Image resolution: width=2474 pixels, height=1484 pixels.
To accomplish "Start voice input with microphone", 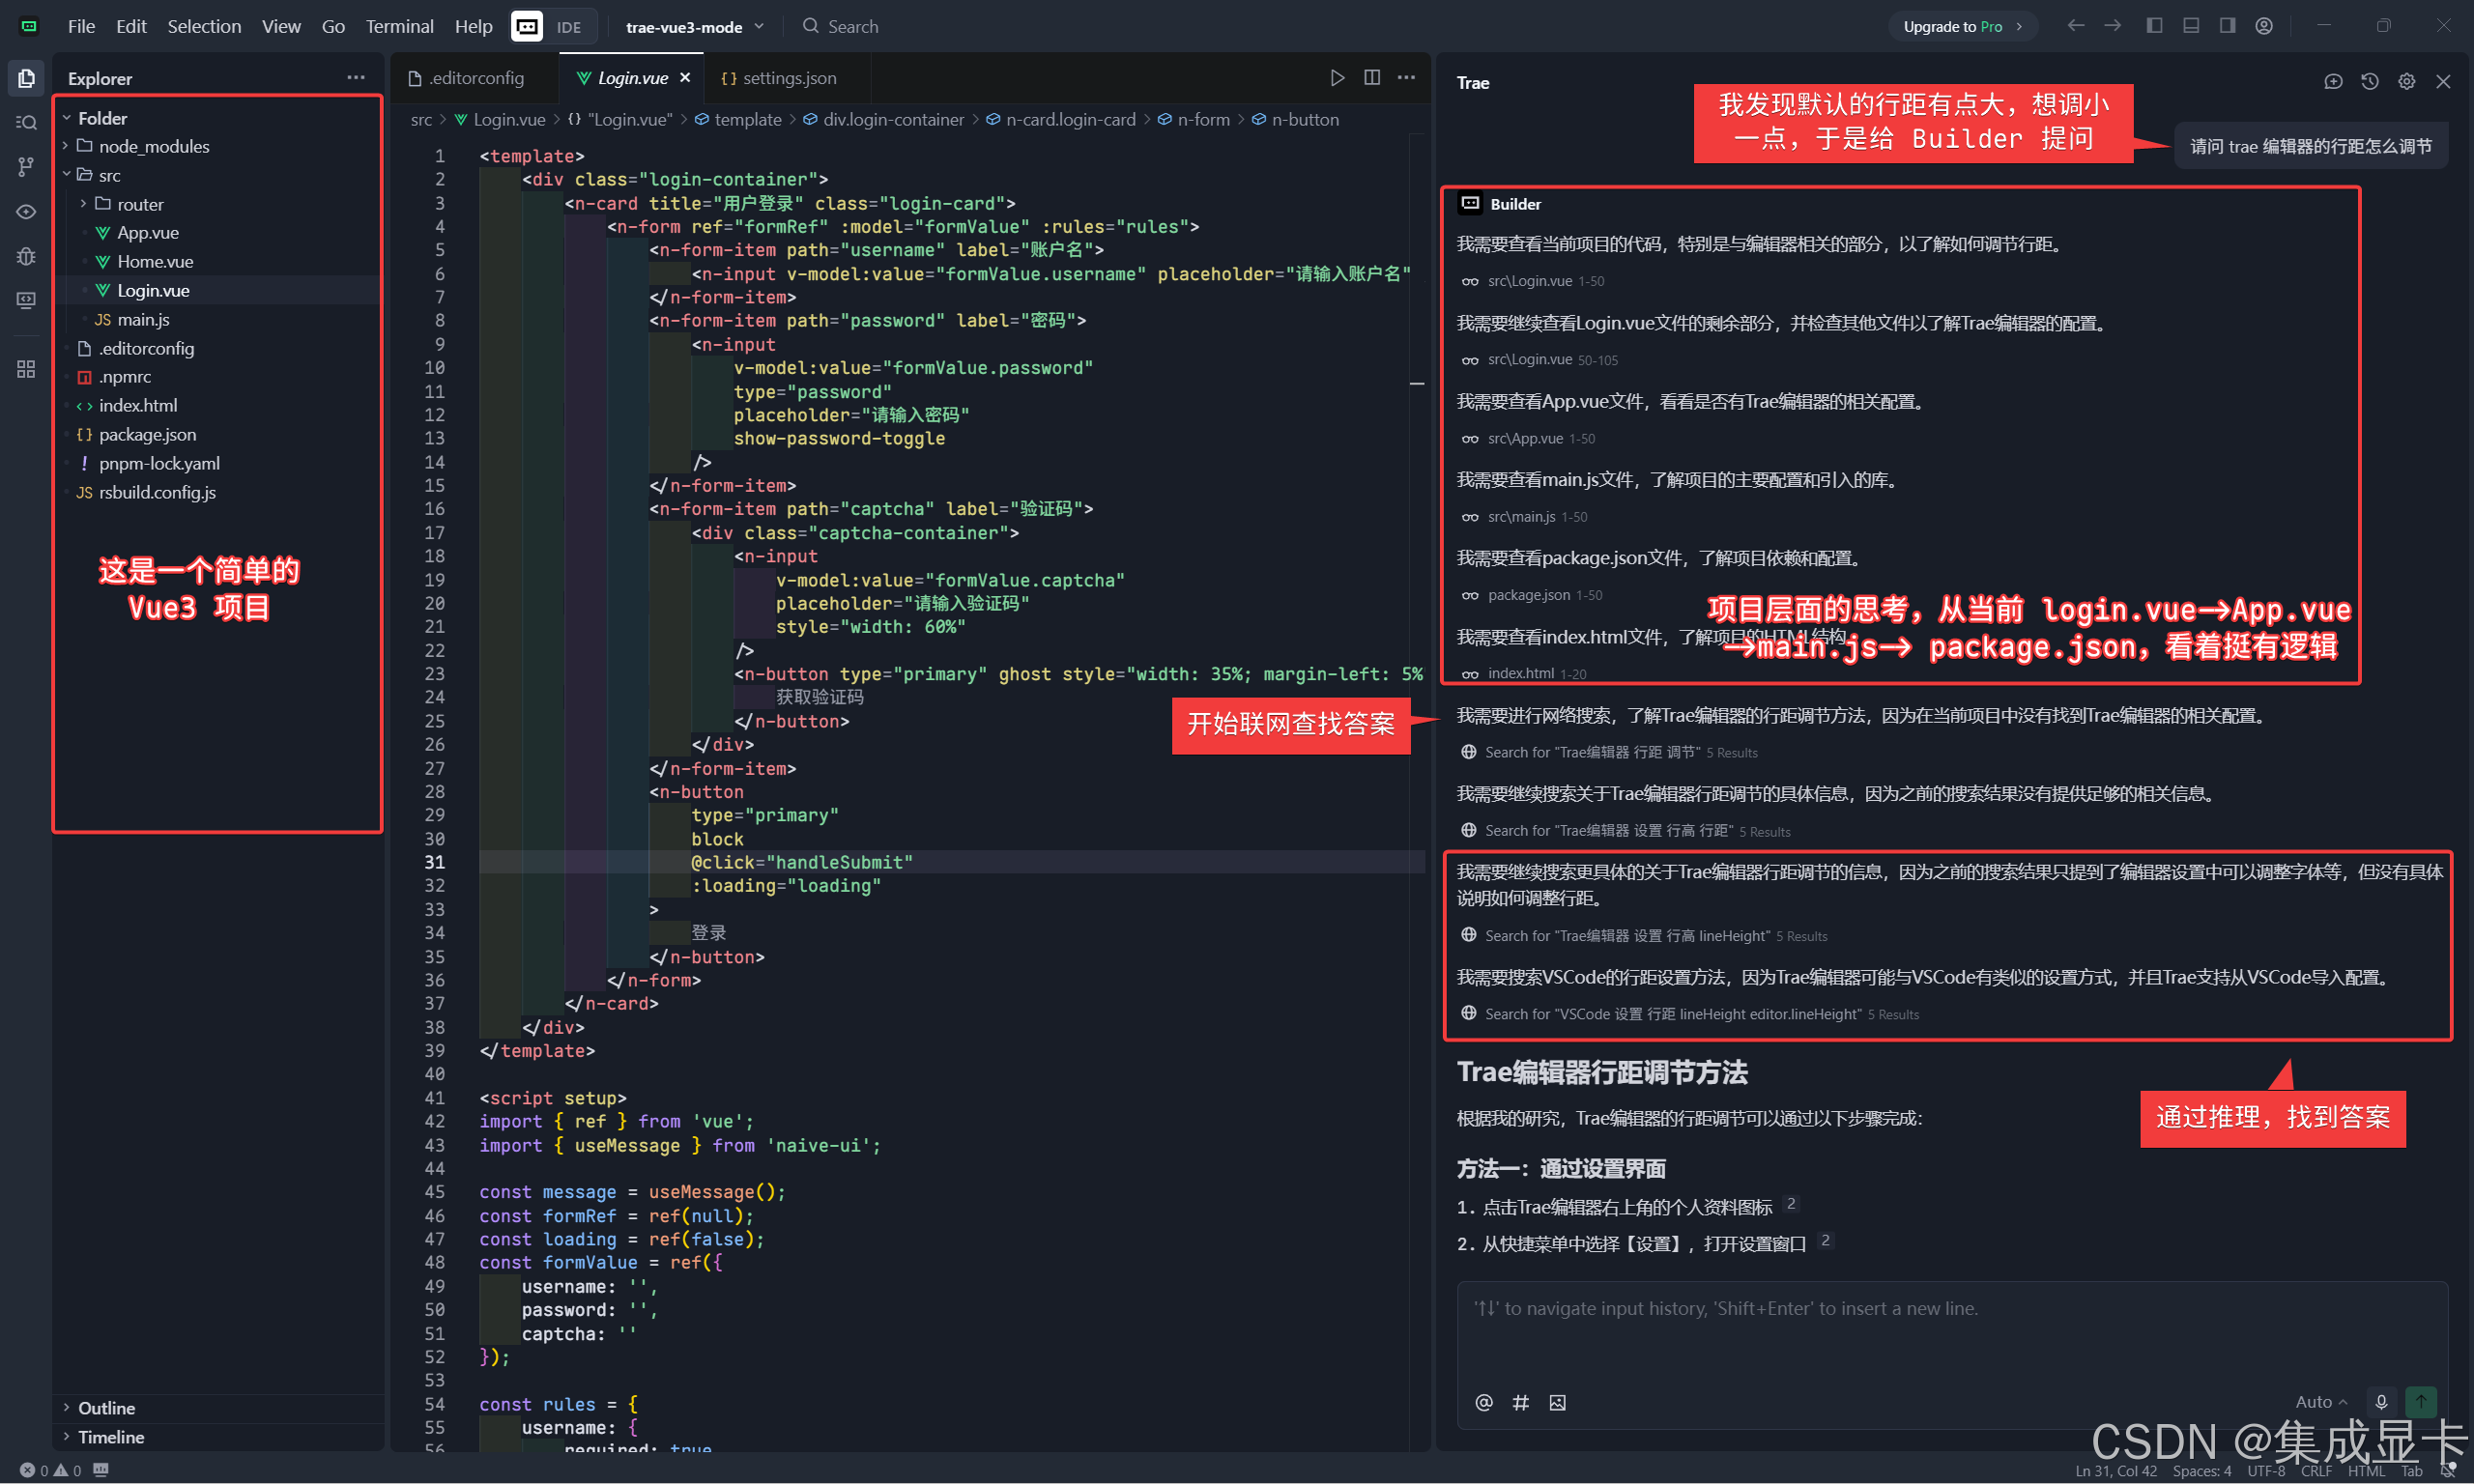I will point(2382,1402).
